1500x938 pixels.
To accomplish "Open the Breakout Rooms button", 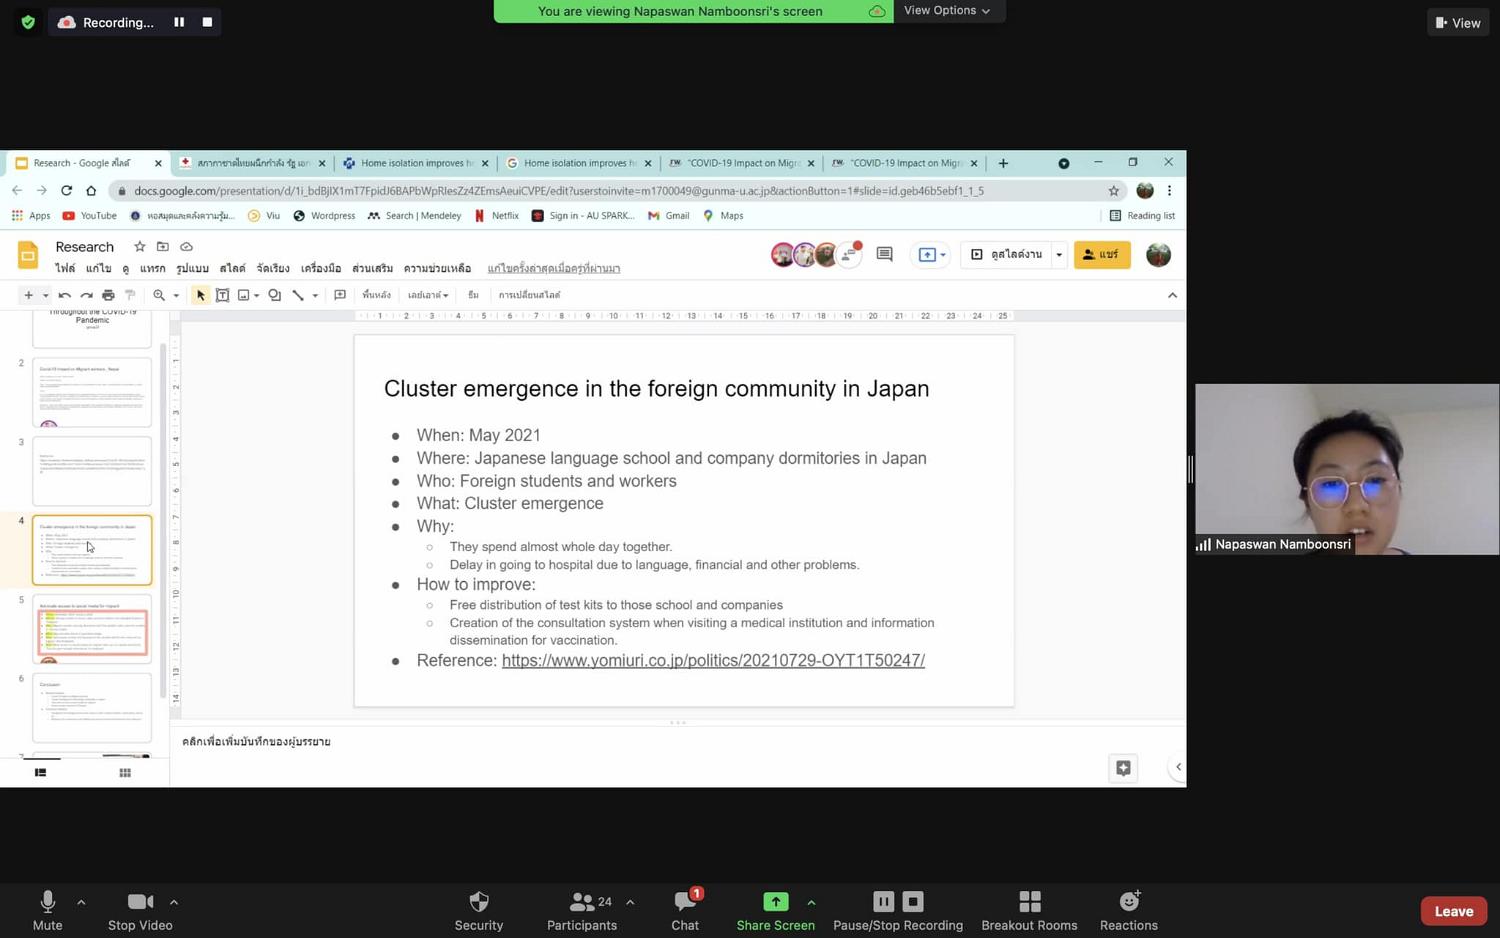I will pos(1029,910).
